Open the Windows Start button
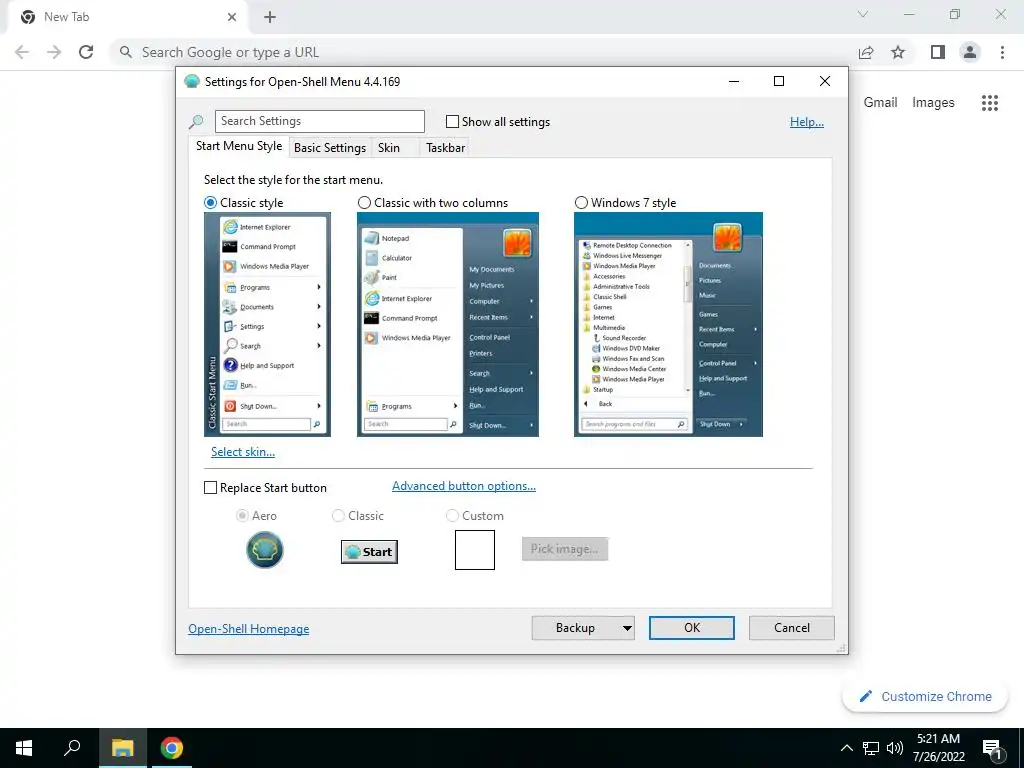Viewport: 1024px width, 768px height. point(24,748)
